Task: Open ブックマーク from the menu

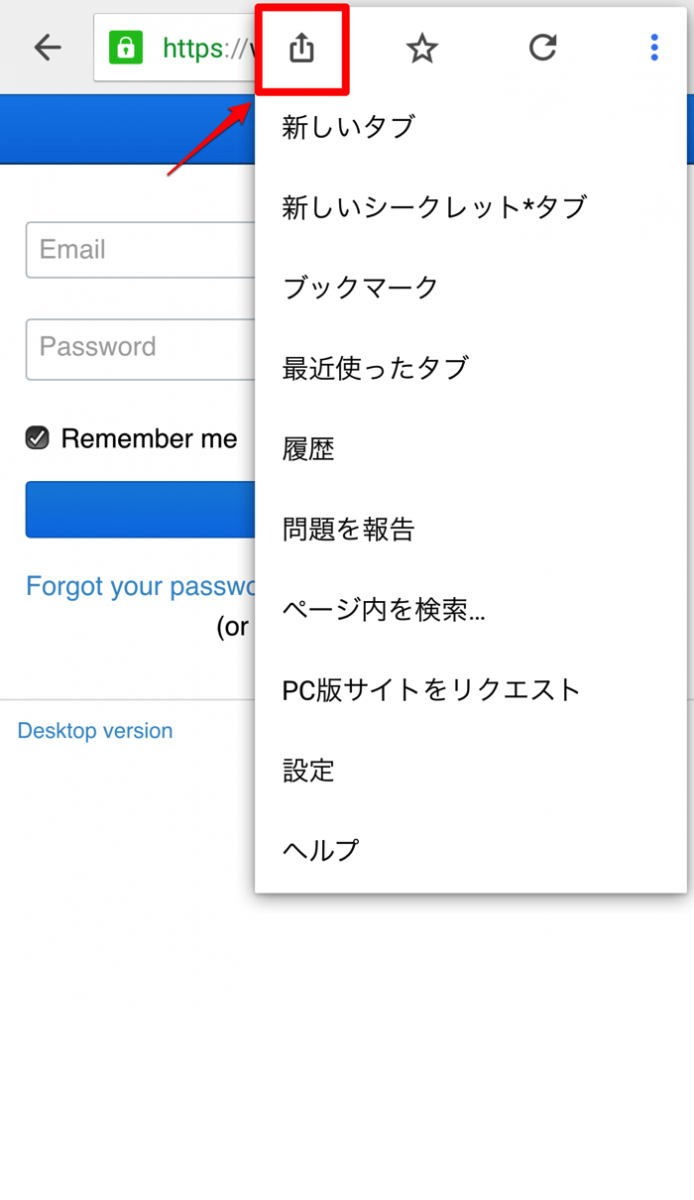Action: coord(359,287)
